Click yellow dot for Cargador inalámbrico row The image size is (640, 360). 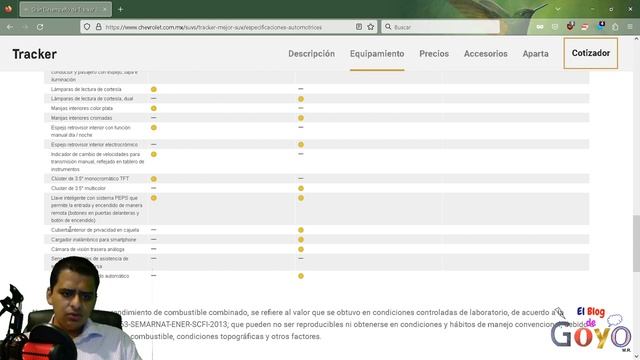tap(301, 240)
